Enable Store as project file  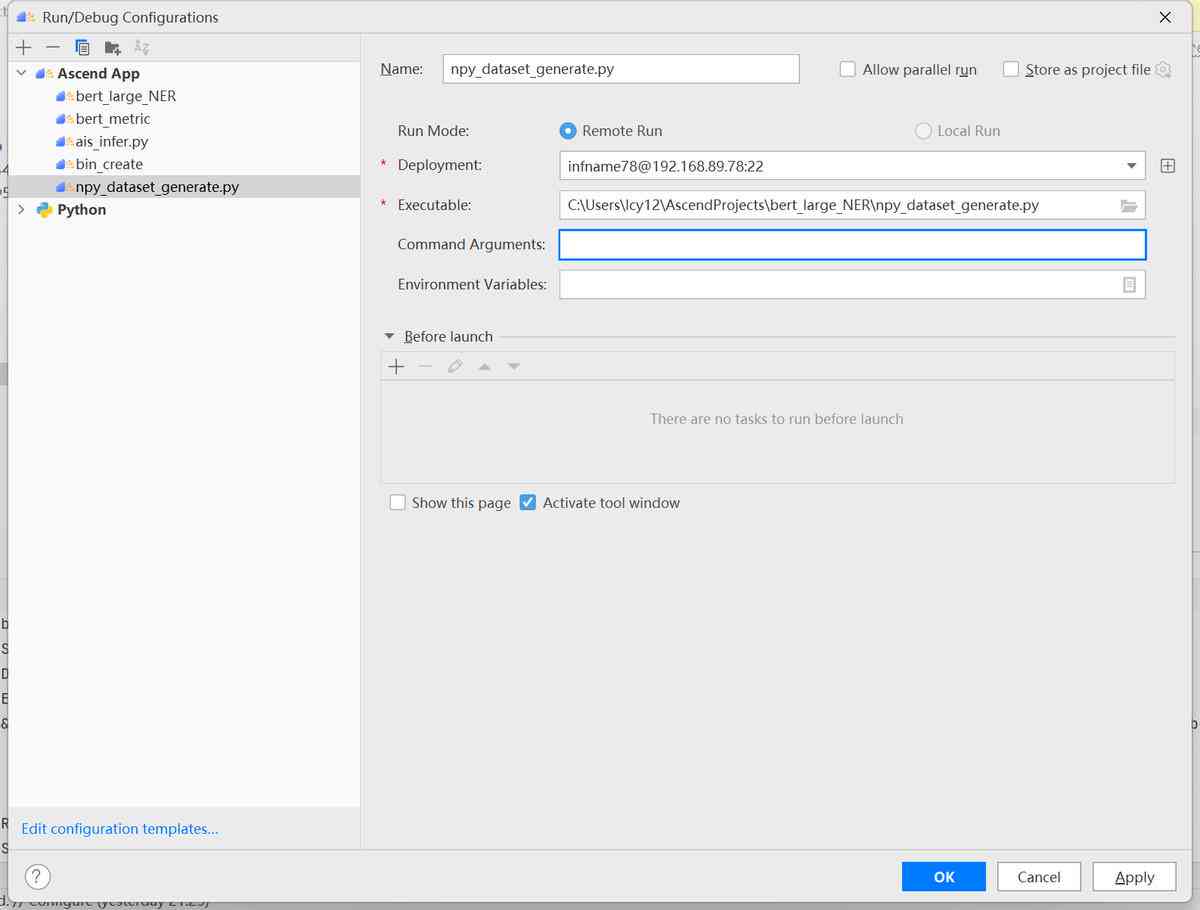pyautogui.click(x=1011, y=70)
